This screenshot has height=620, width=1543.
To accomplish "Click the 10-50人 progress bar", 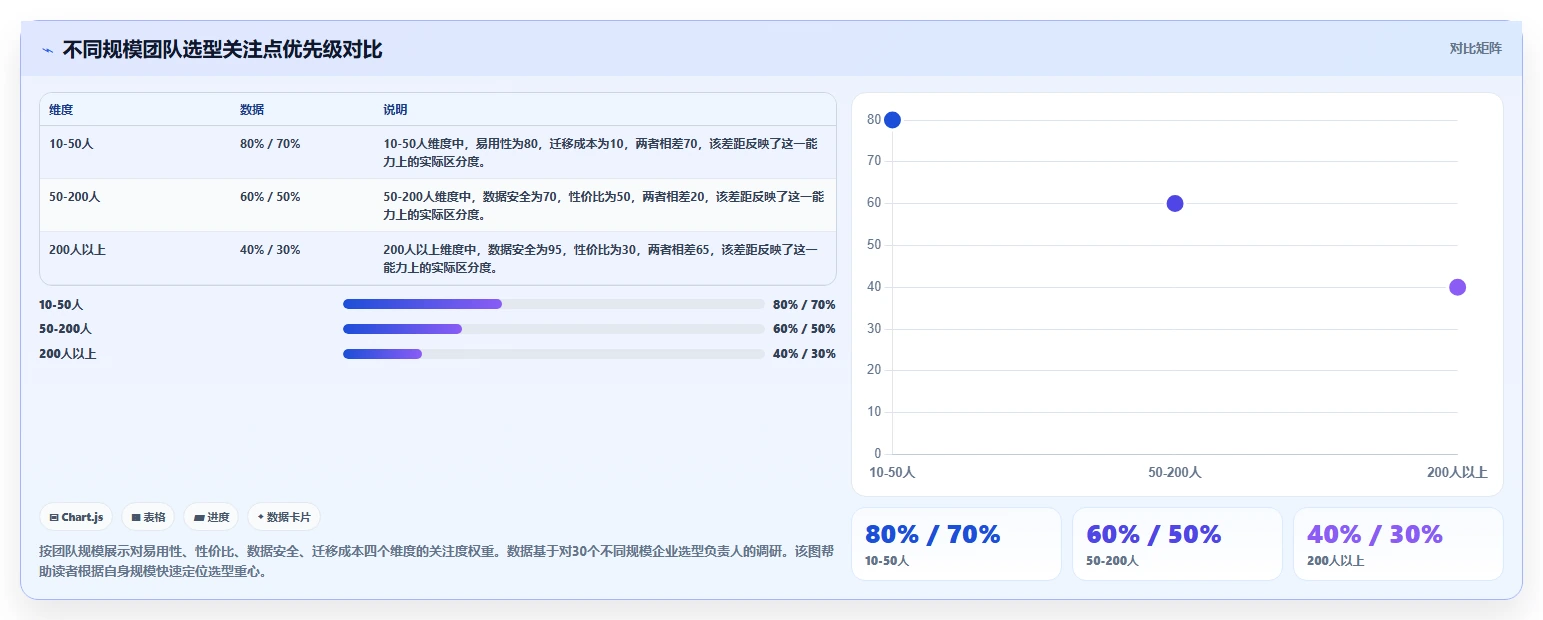I will click(553, 304).
